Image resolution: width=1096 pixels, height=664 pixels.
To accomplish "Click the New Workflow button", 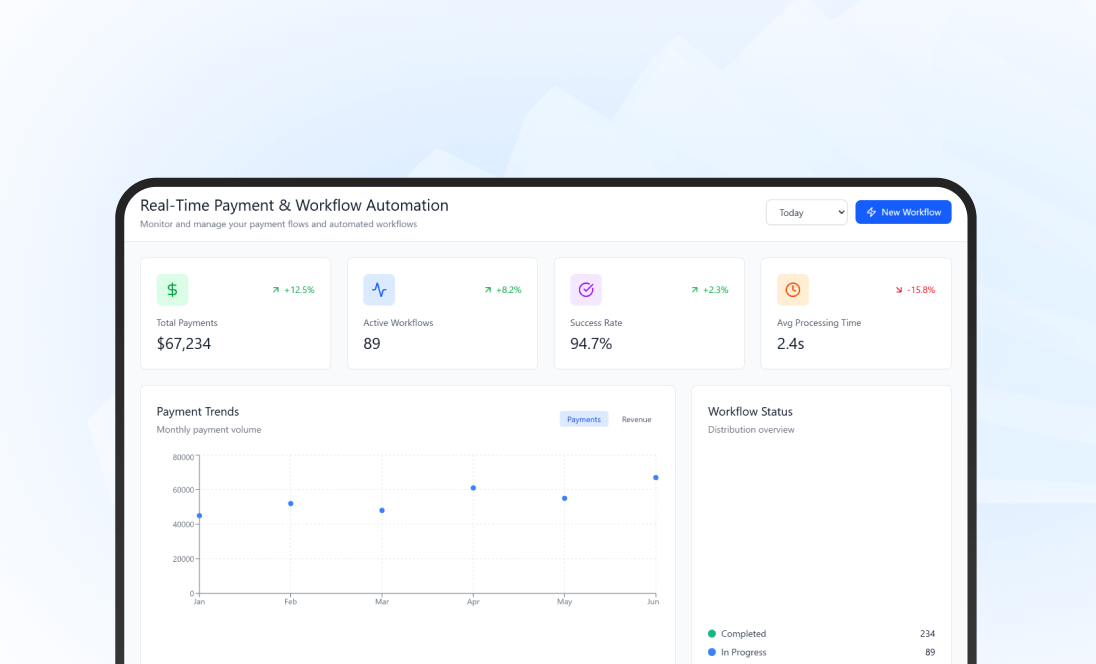I will tap(903, 212).
